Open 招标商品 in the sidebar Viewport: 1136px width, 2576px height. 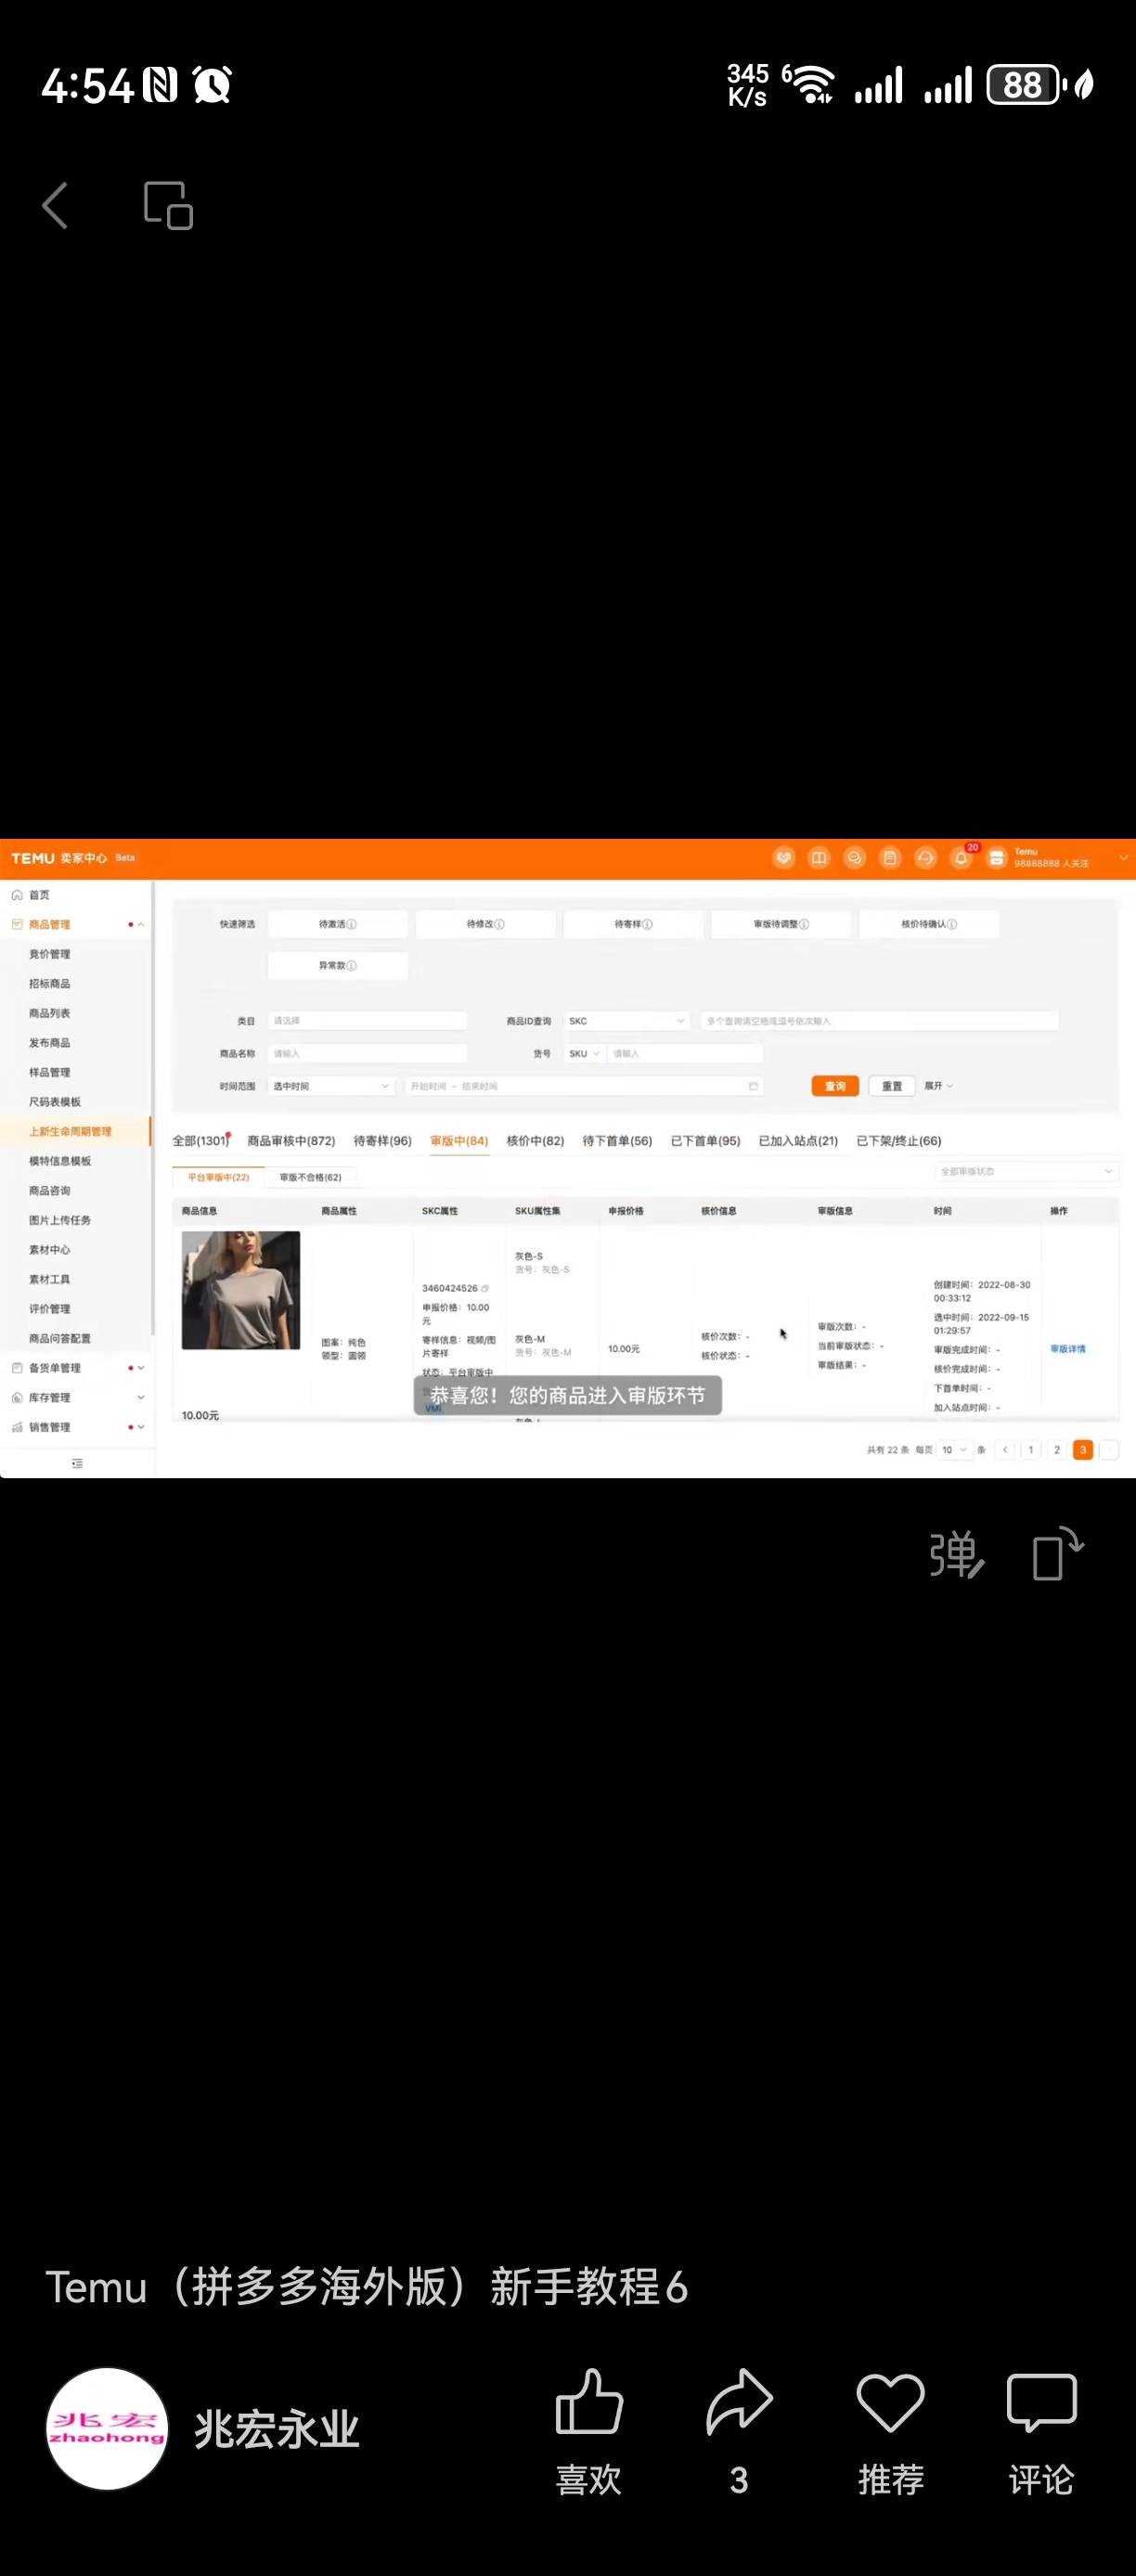coord(50,984)
